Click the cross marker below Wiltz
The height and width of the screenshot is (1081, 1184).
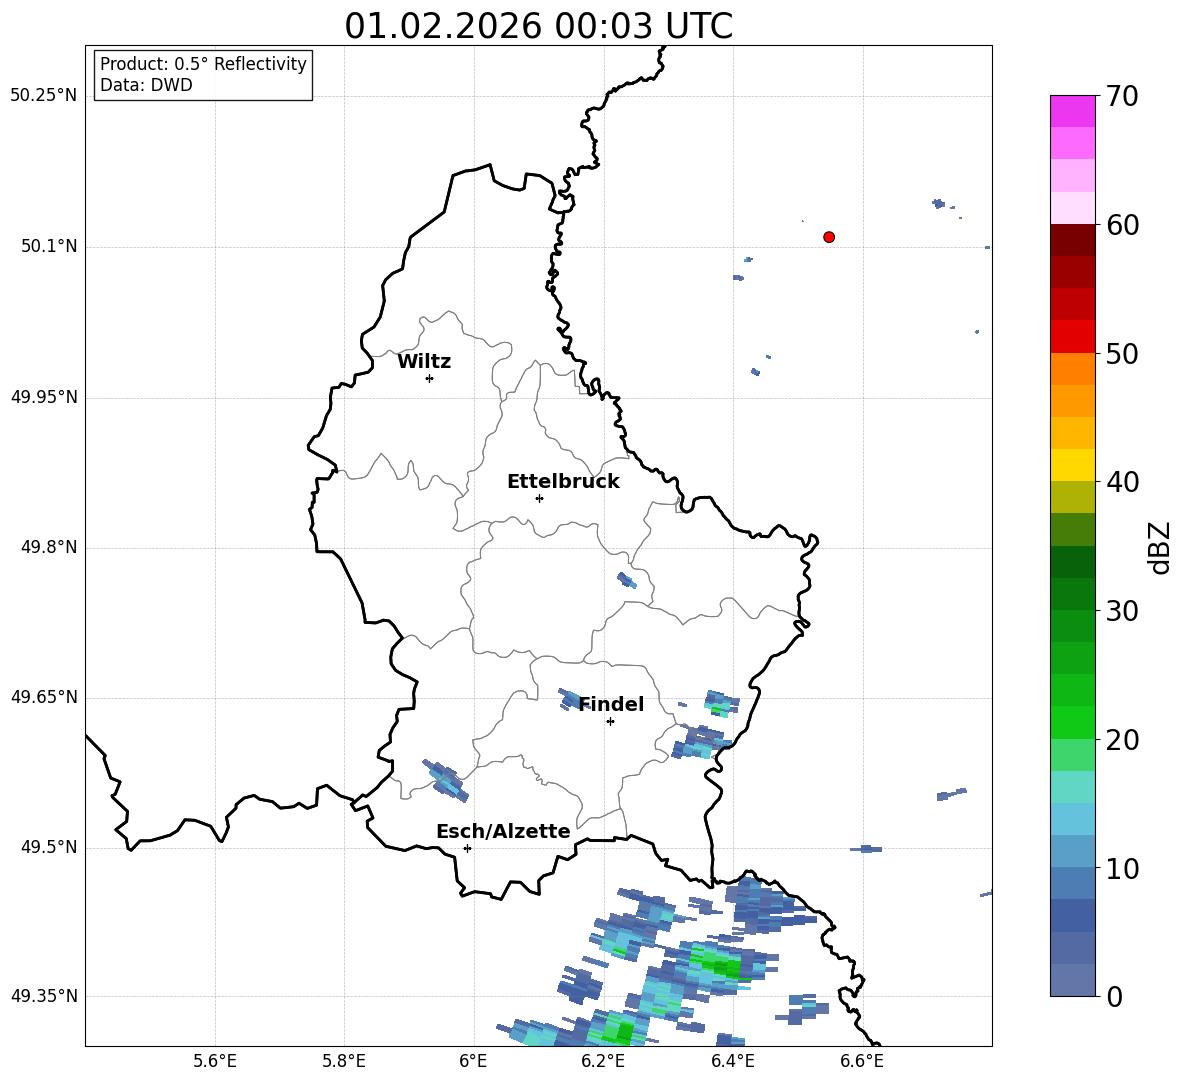(x=430, y=378)
